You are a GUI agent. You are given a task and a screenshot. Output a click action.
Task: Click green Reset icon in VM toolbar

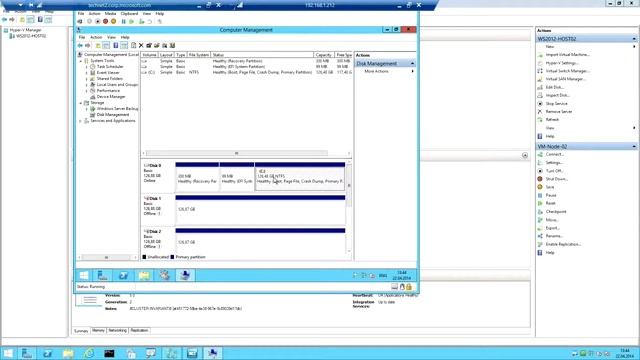coord(131,21)
